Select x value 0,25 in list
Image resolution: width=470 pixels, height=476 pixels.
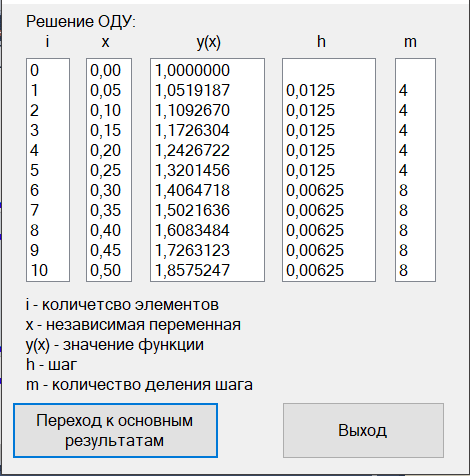point(105,170)
